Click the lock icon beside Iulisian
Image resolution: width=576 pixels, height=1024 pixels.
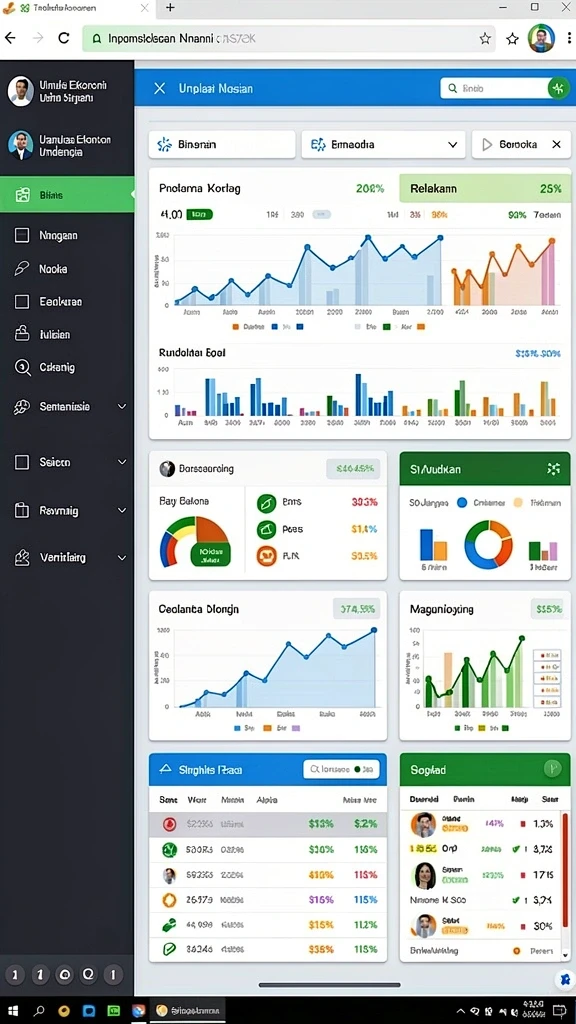pos(22,334)
